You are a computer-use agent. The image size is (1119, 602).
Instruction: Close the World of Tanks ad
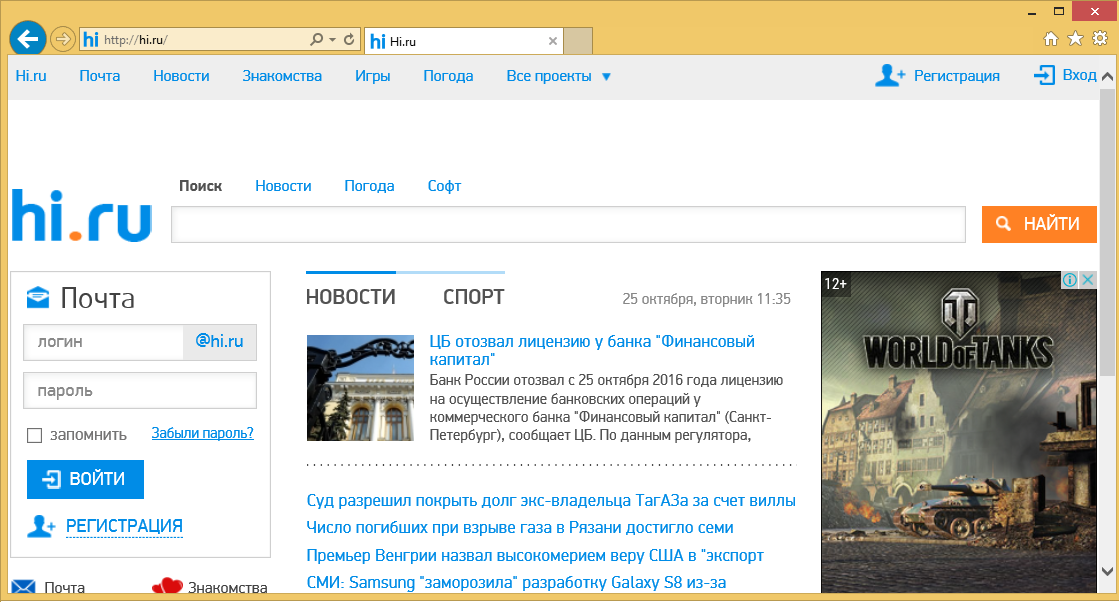(x=1087, y=281)
